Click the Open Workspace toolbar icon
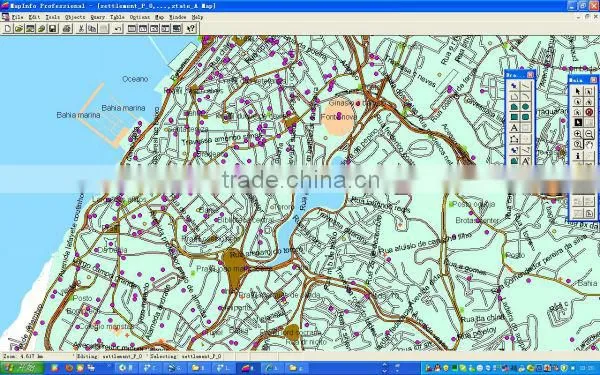 coord(30,28)
